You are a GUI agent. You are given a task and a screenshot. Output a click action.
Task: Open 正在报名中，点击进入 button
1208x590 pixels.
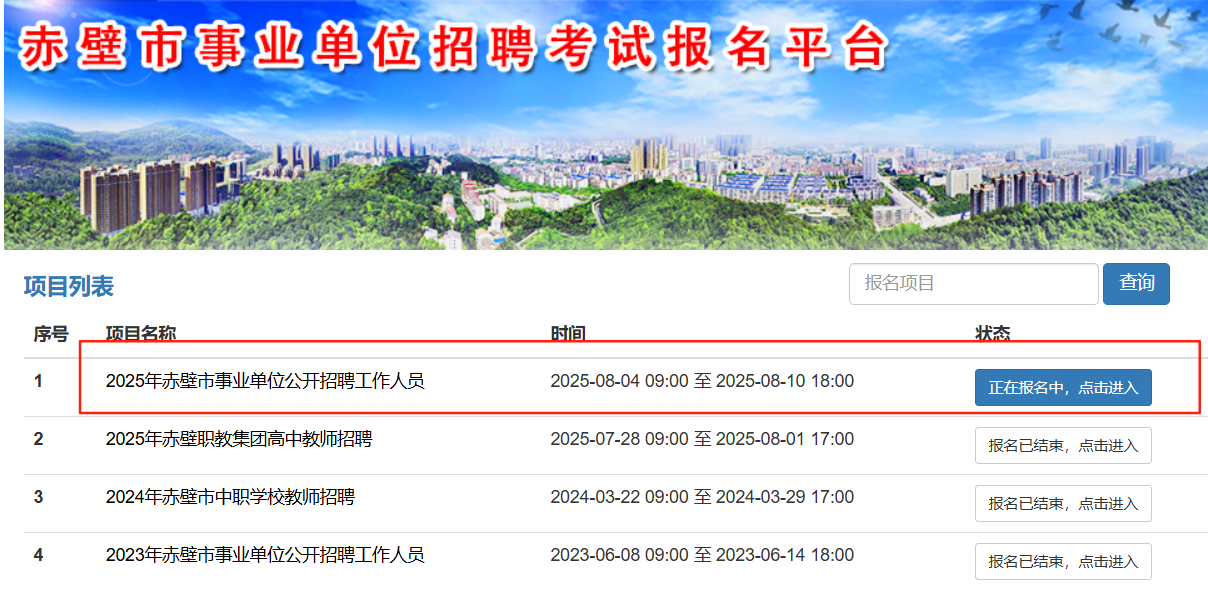1063,388
